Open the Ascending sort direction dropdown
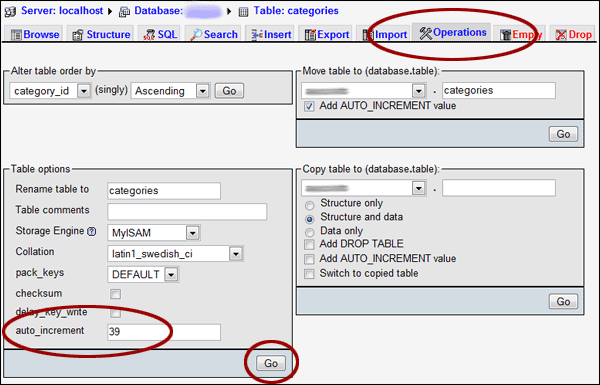The height and width of the screenshot is (385, 600). coord(170,91)
